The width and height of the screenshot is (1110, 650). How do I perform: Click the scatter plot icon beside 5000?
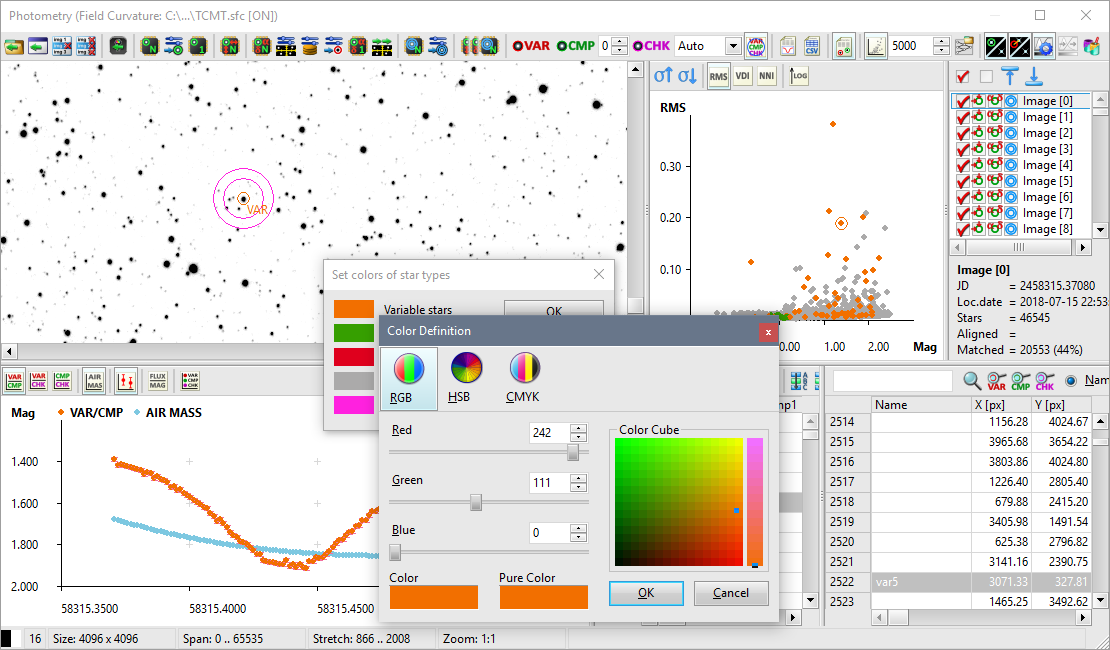tap(876, 47)
